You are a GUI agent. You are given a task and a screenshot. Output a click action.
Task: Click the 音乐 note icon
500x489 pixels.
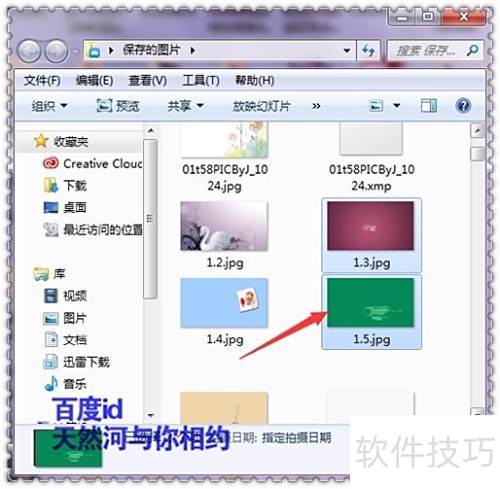51,384
